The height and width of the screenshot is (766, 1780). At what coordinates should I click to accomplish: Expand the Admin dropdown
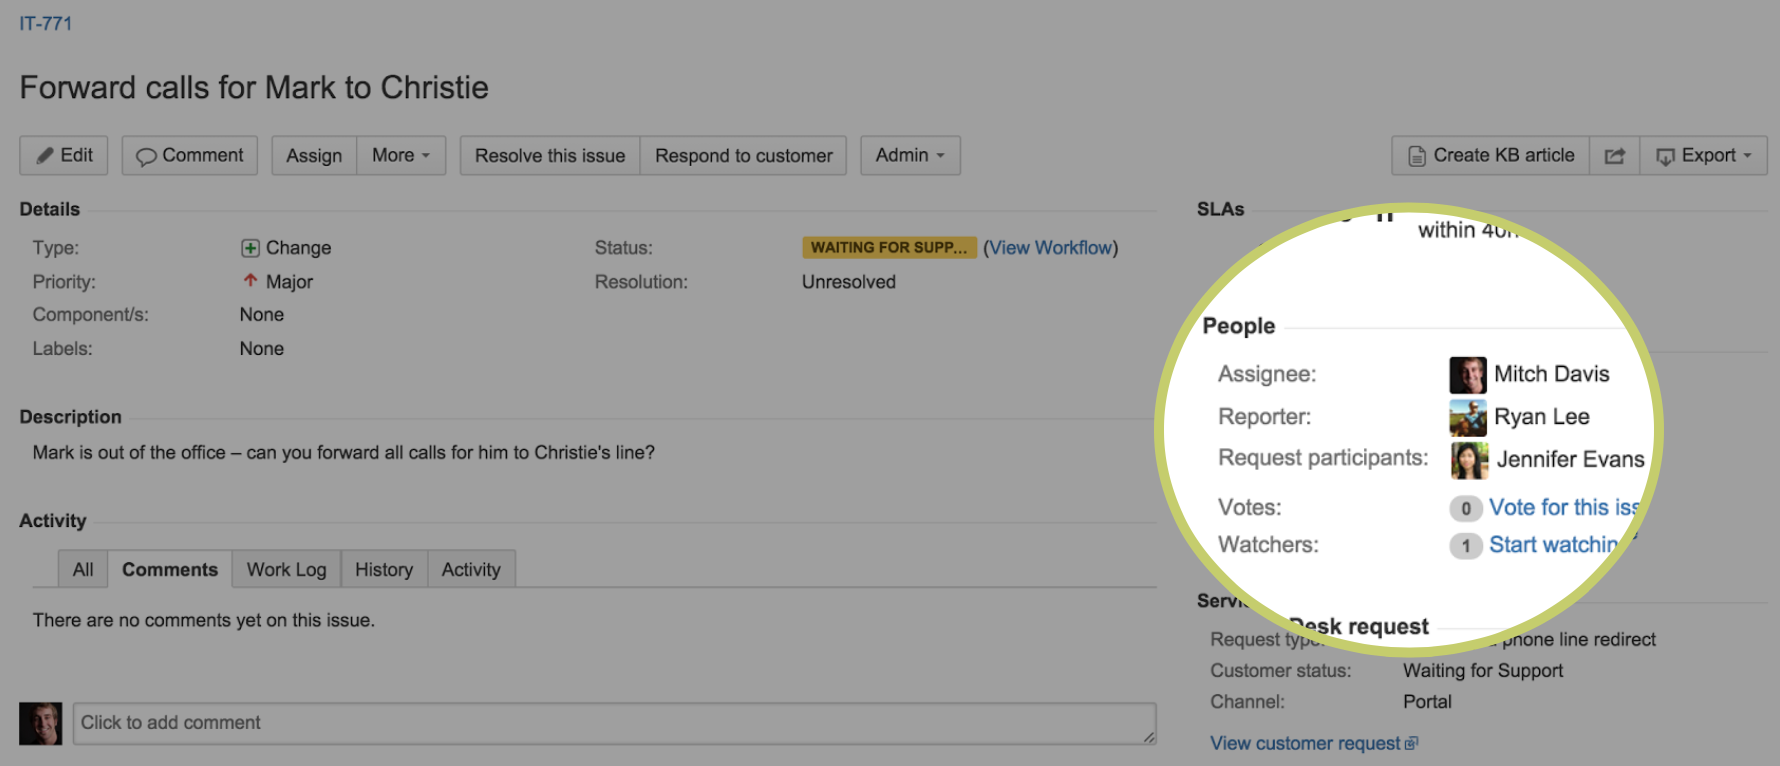point(910,156)
